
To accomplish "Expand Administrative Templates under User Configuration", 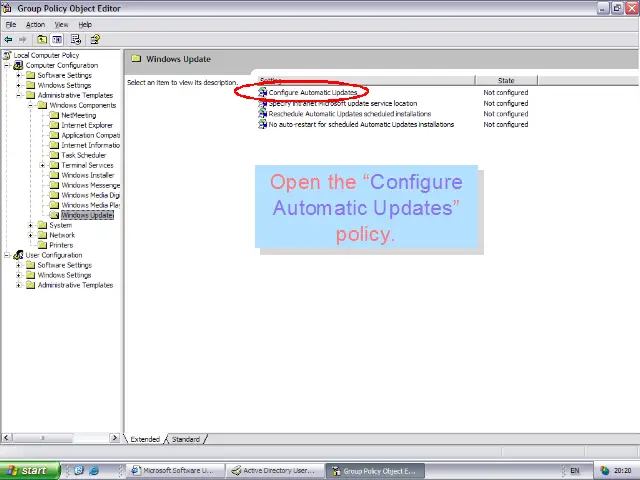I will [x=18, y=285].
